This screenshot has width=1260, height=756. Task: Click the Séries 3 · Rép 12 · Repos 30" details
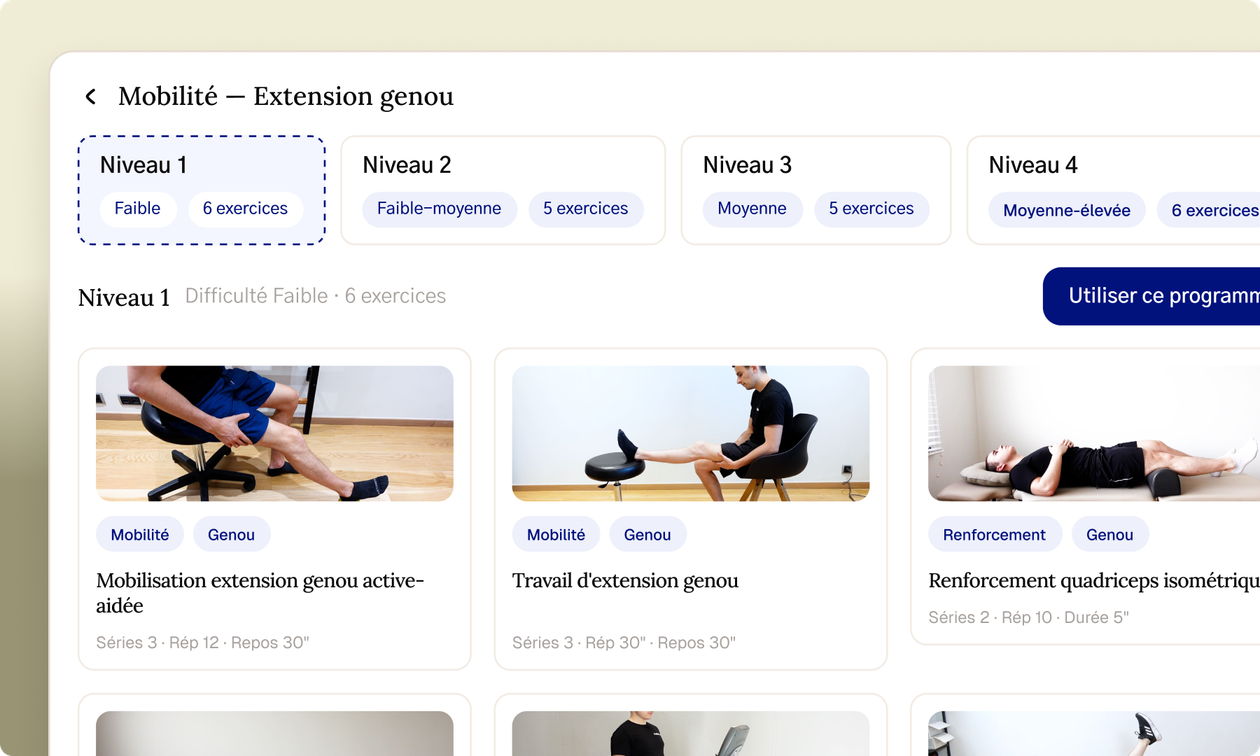click(x=203, y=643)
